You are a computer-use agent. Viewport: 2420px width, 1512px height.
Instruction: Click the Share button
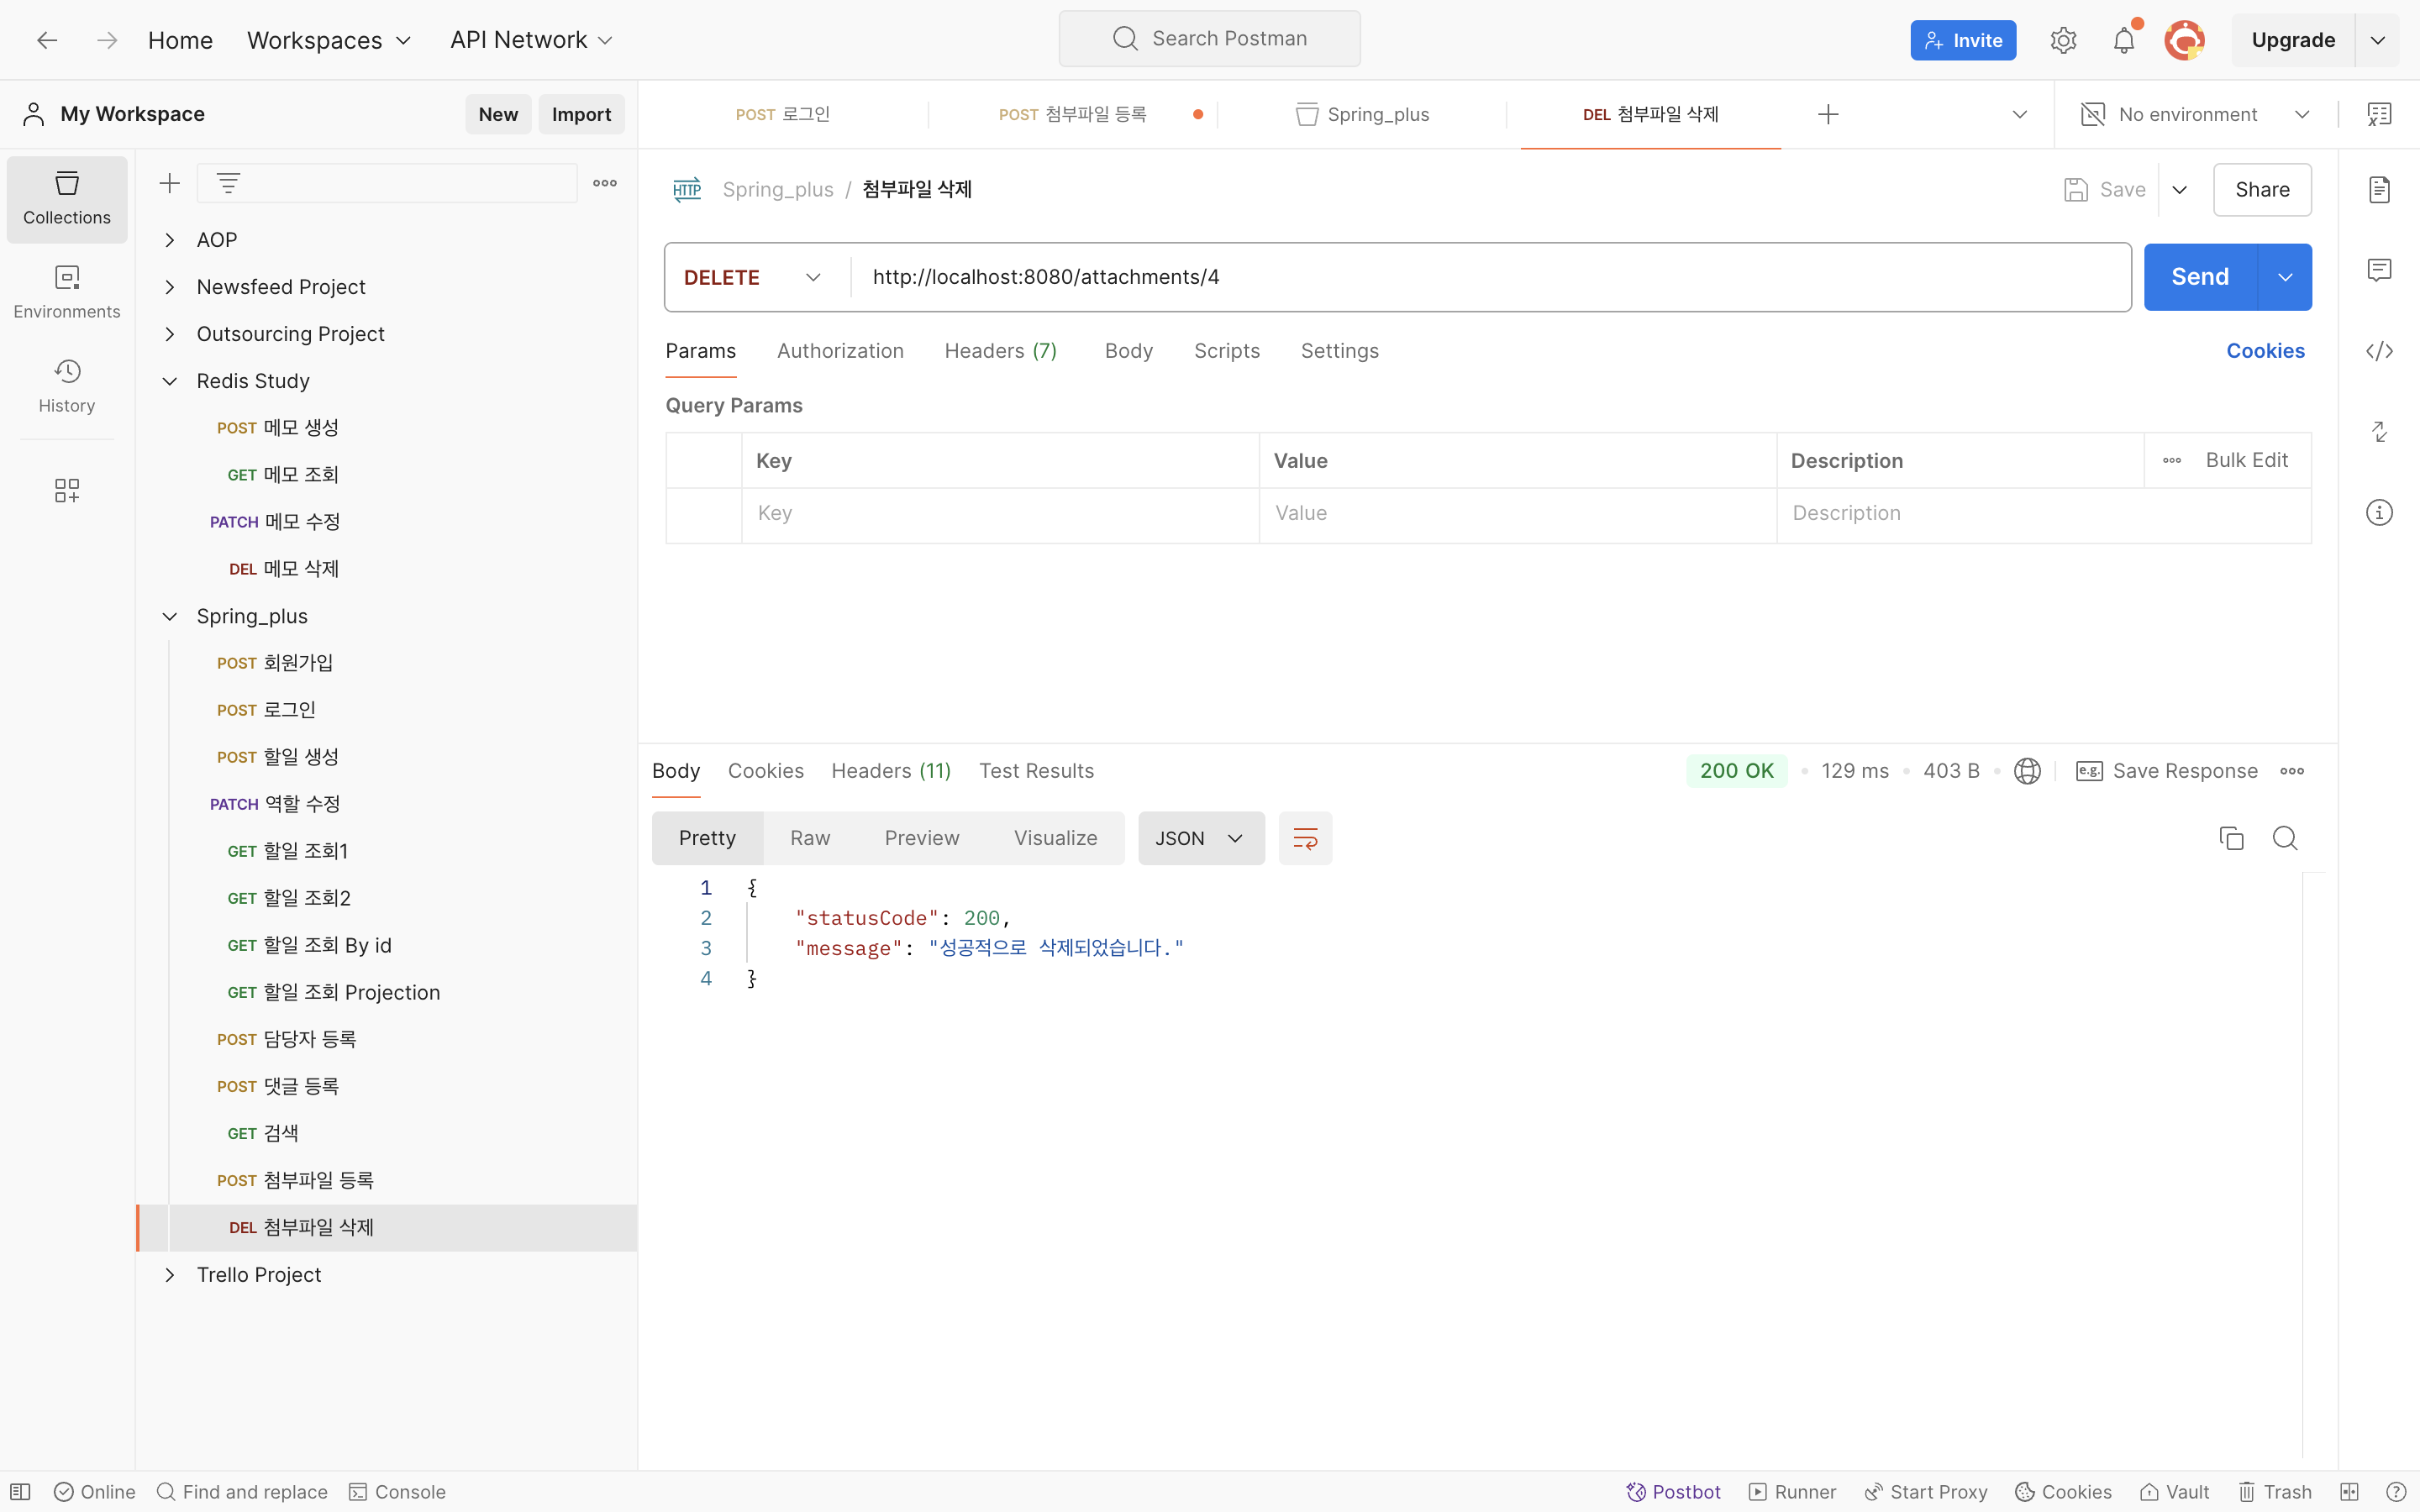coord(2262,189)
